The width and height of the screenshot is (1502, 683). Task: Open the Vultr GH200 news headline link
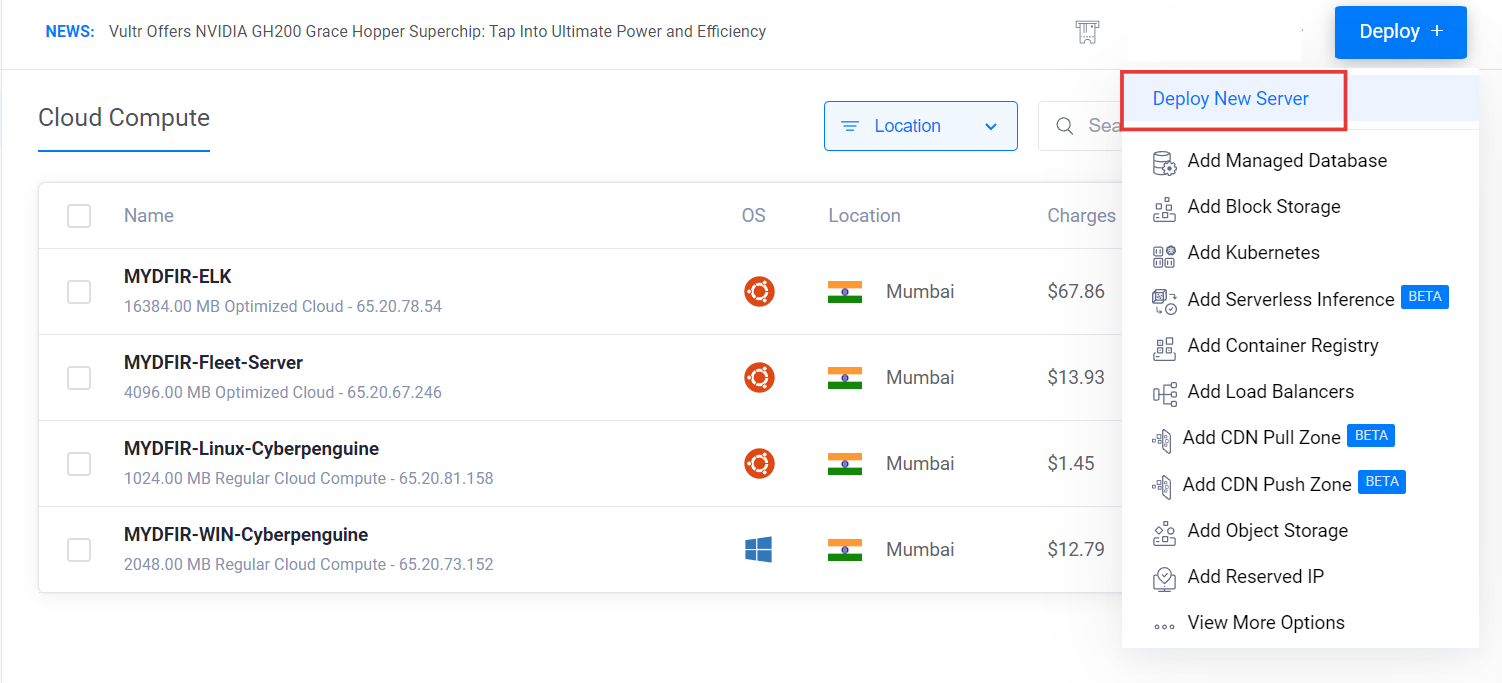(437, 31)
